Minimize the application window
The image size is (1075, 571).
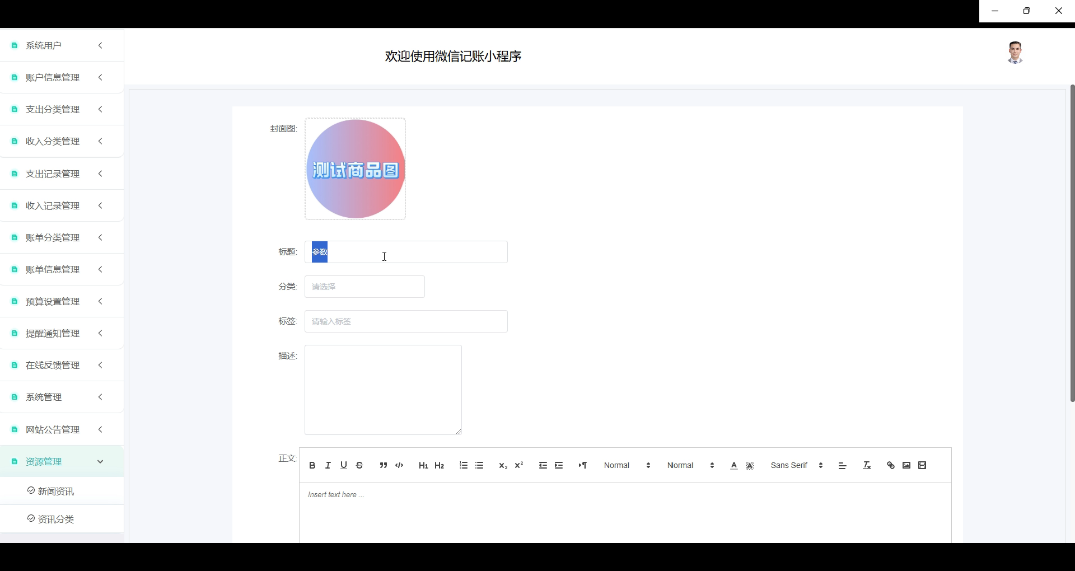(x=995, y=10)
